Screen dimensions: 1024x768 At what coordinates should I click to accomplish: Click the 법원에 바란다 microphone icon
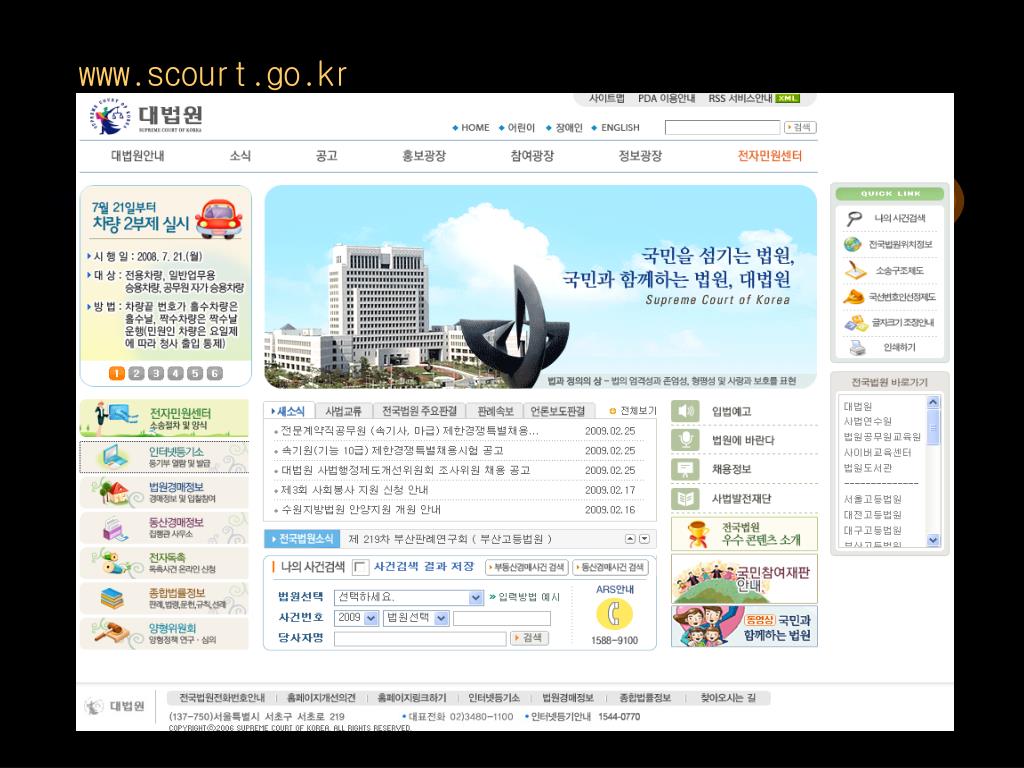click(685, 440)
